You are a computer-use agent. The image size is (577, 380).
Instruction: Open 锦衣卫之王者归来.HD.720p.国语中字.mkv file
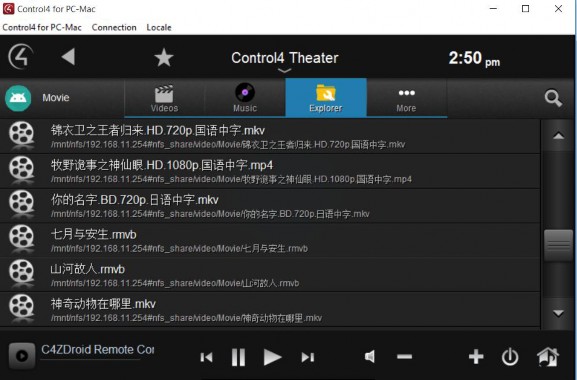click(270, 136)
